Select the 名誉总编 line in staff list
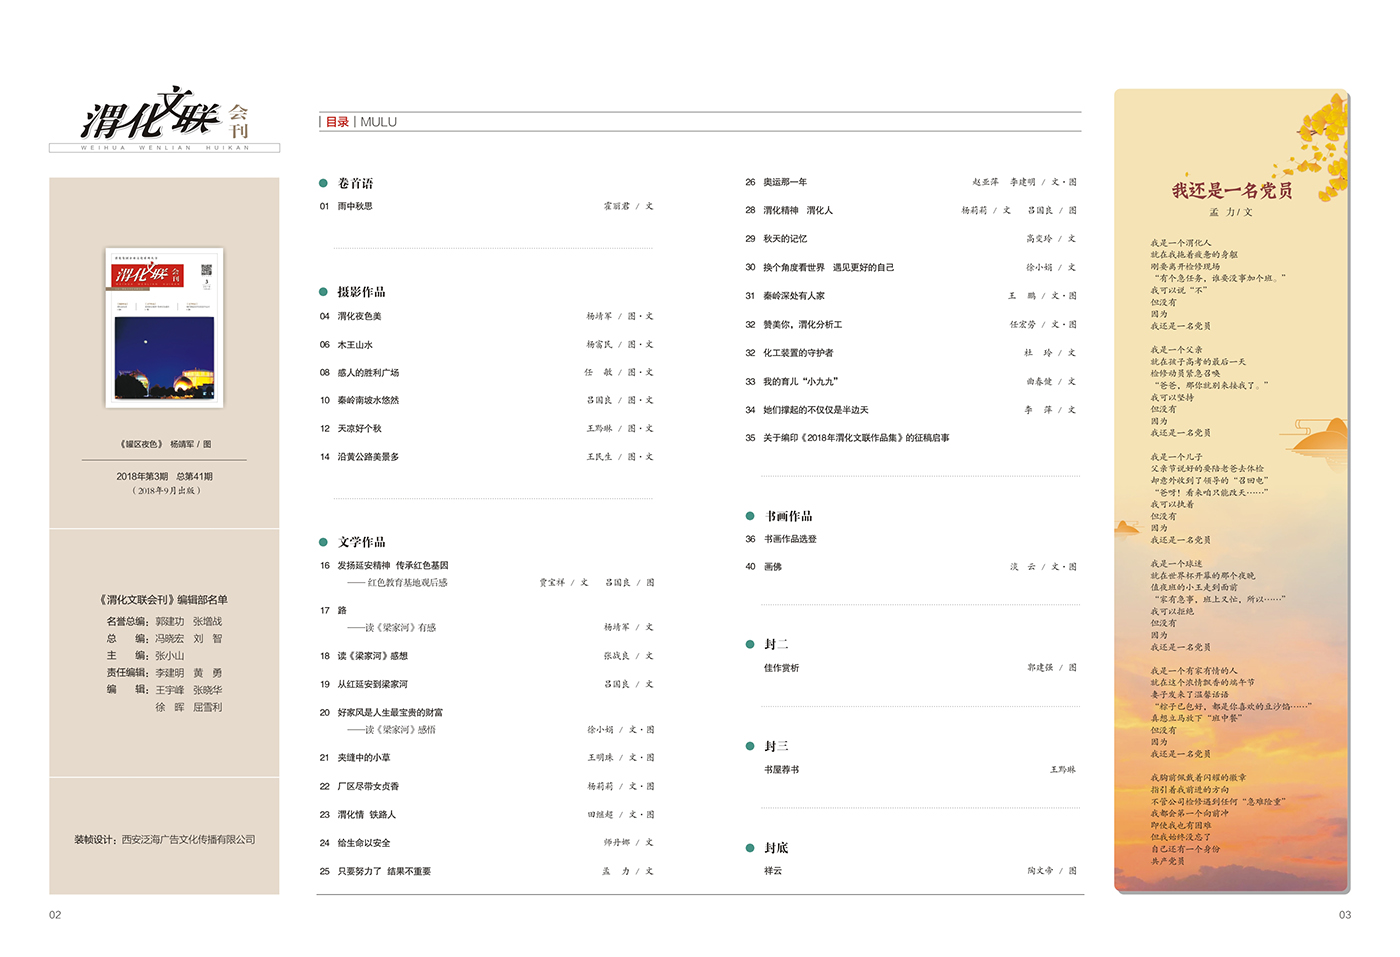This screenshot has height=957, width=1400. click(164, 621)
